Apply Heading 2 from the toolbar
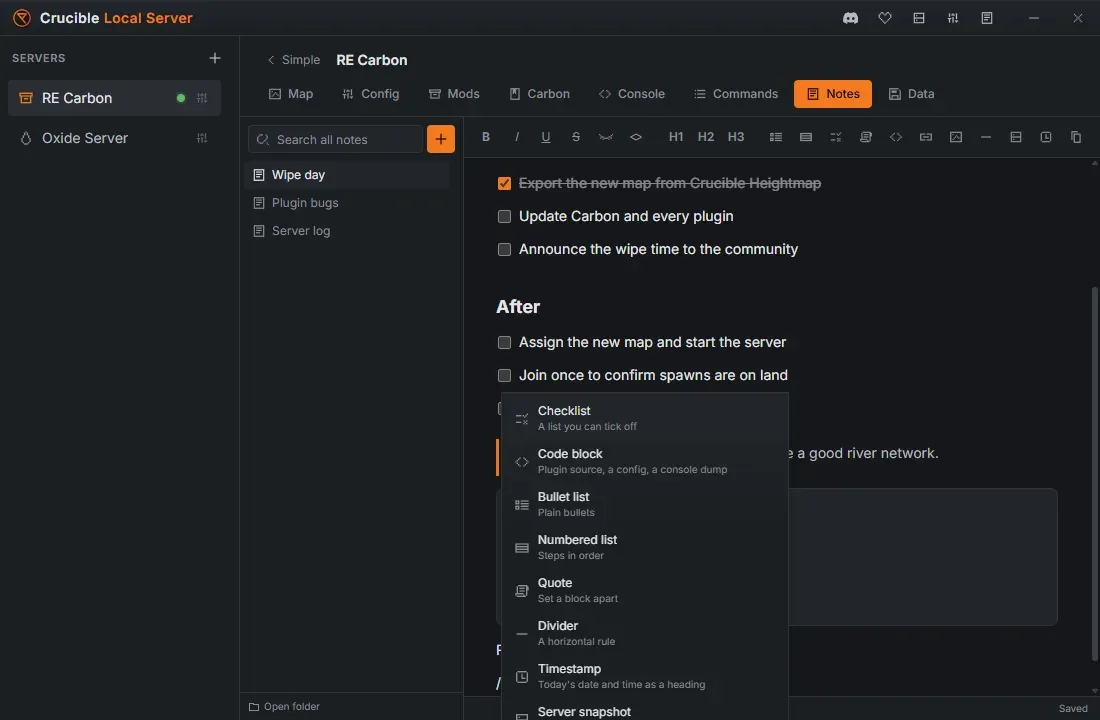 [706, 137]
